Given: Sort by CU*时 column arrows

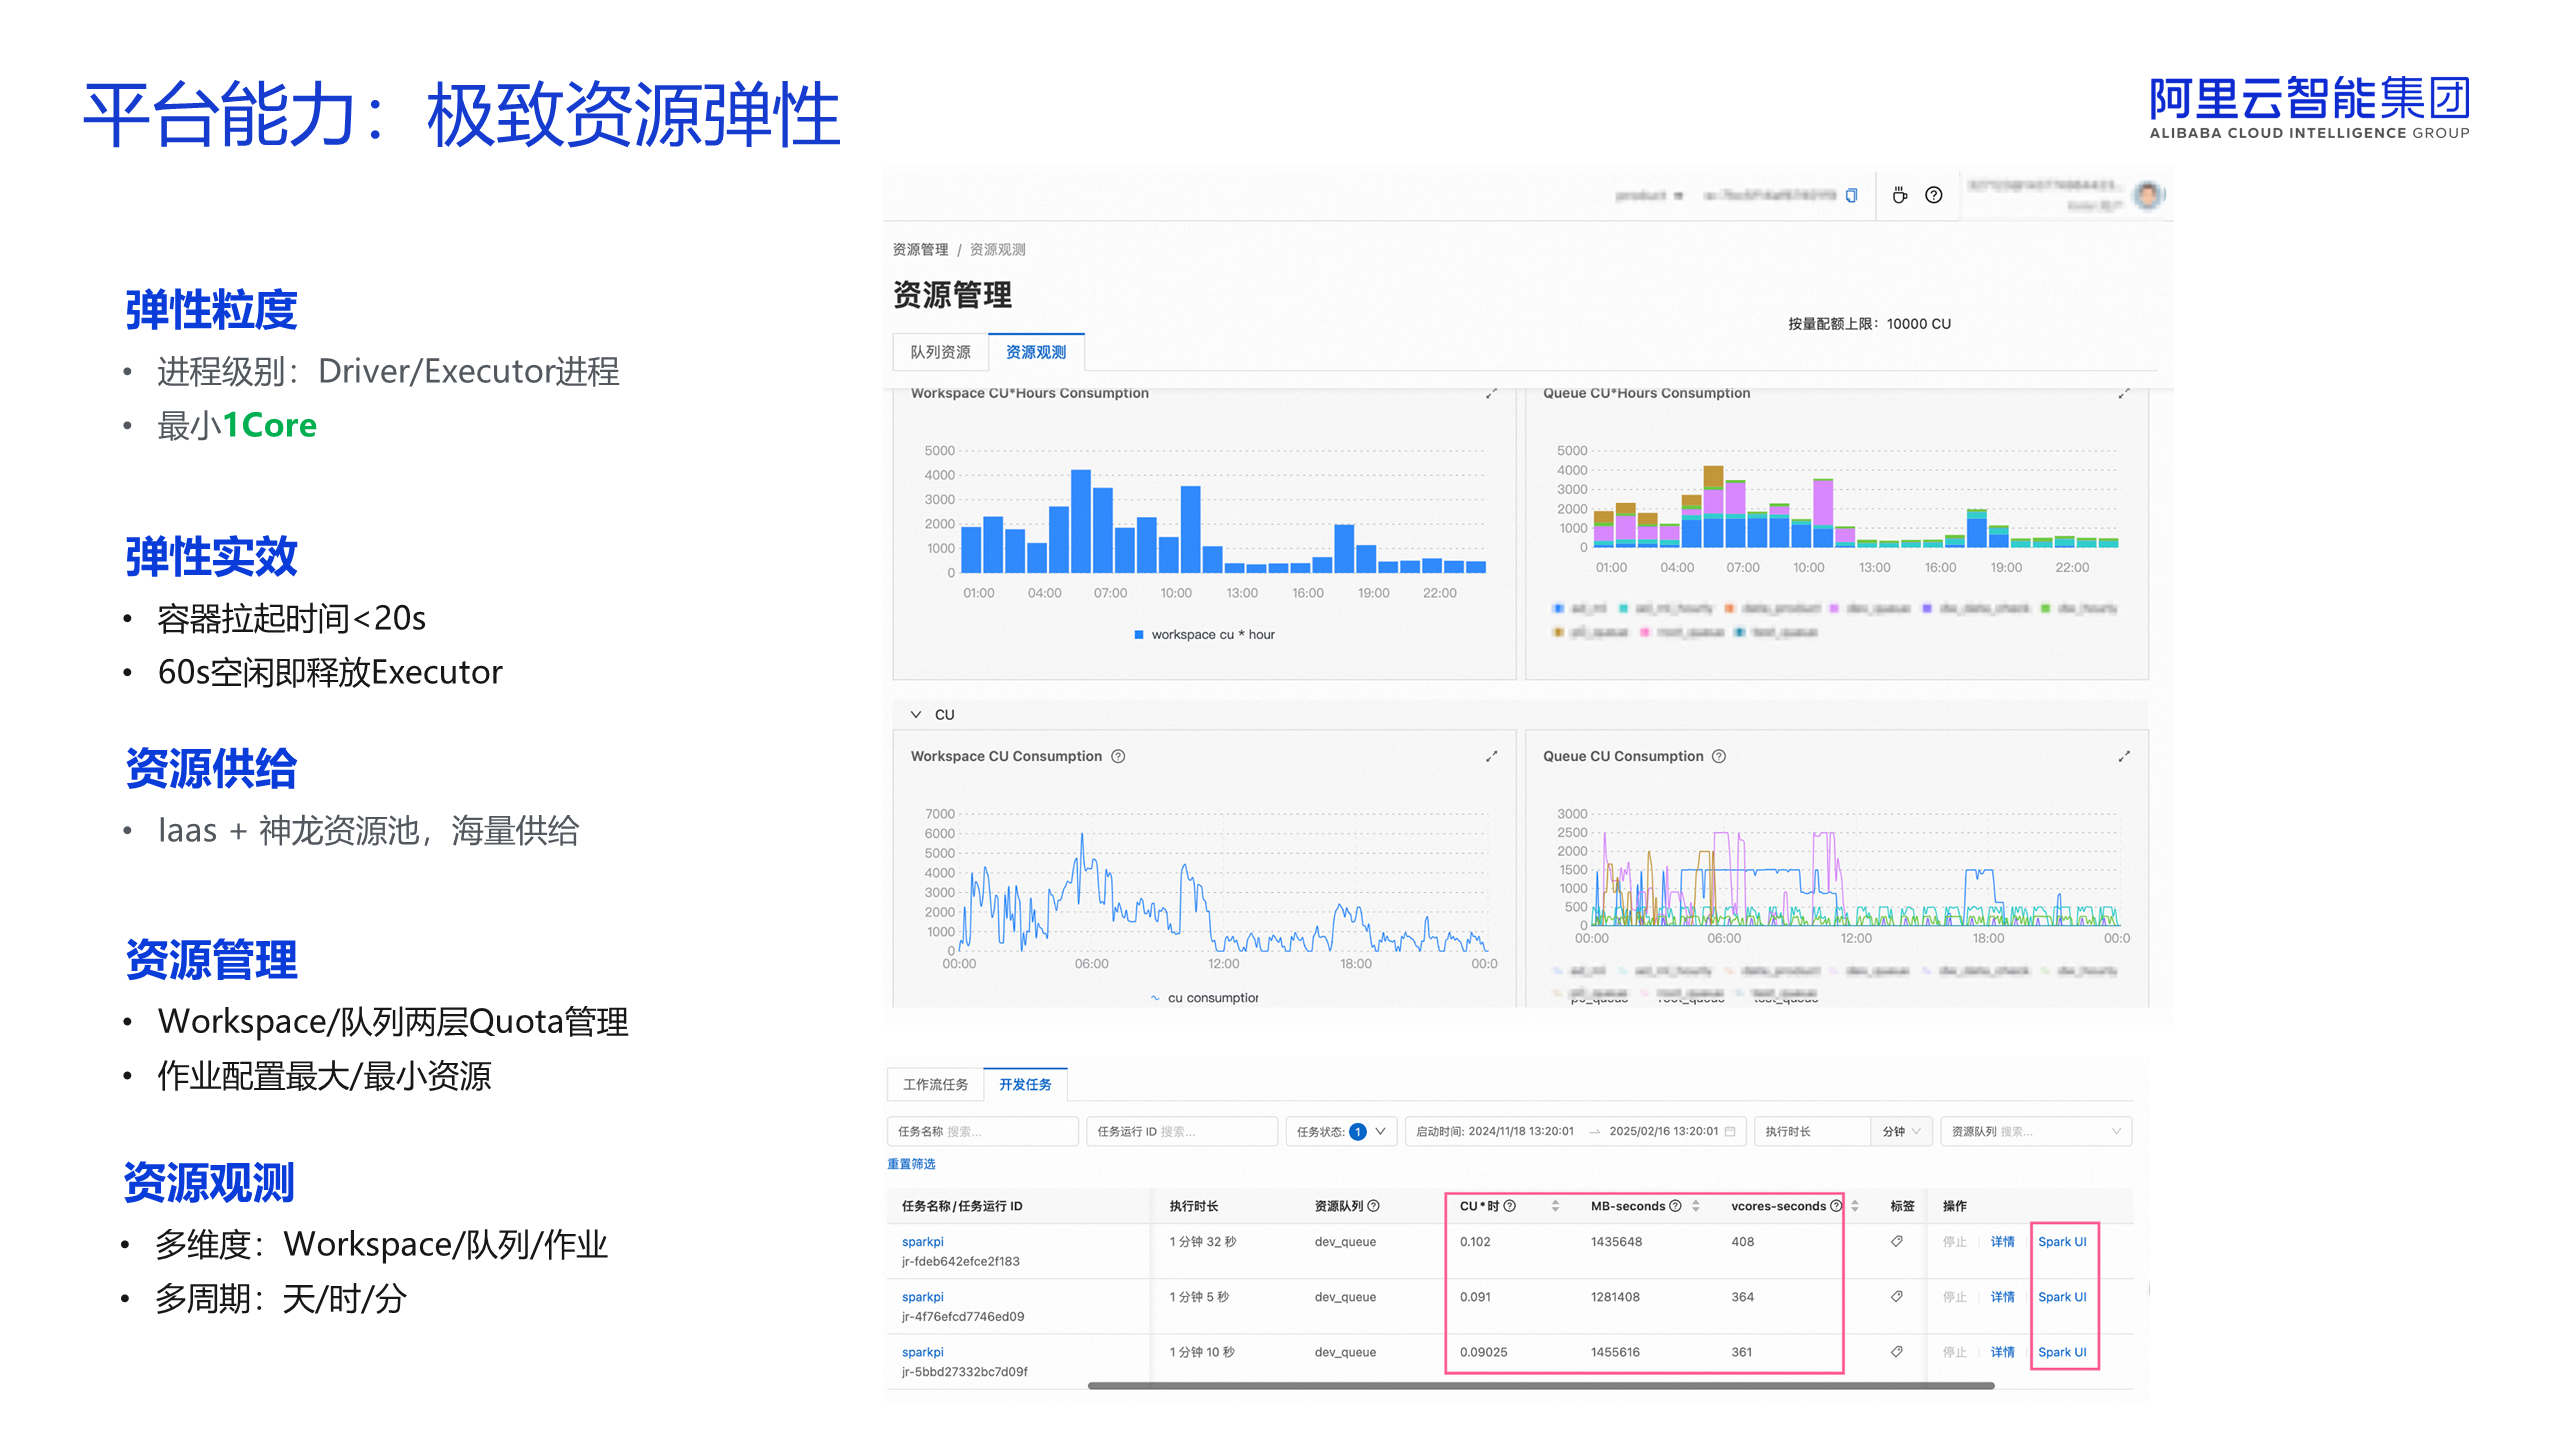Looking at the screenshot, I should (x=1555, y=1206).
